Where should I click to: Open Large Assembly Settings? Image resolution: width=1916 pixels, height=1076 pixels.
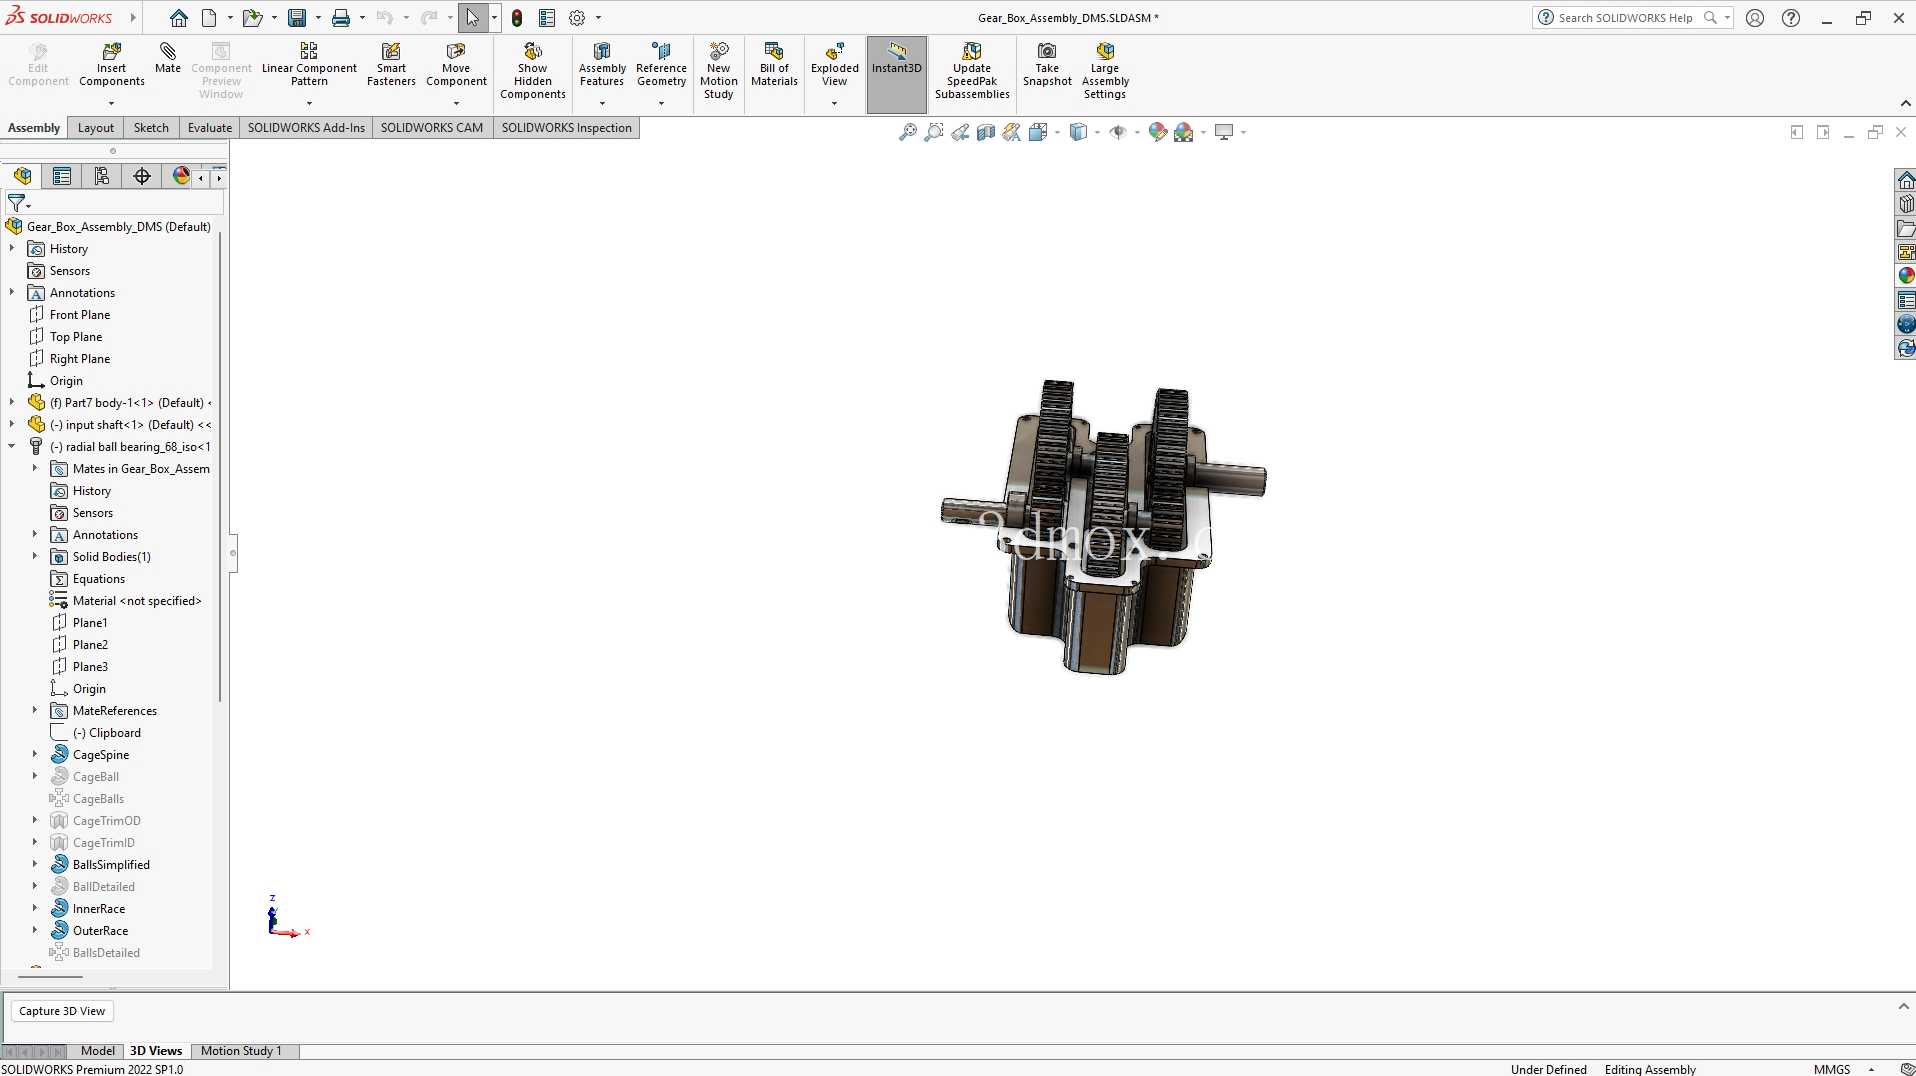tap(1105, 71)
